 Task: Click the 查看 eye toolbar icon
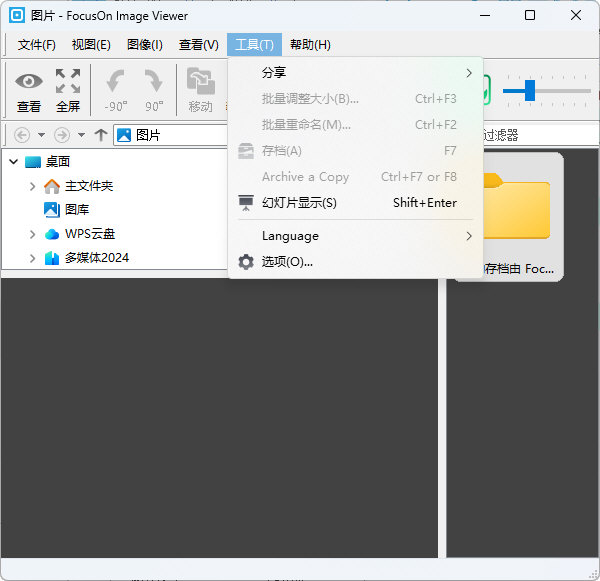tap(29, 81)
